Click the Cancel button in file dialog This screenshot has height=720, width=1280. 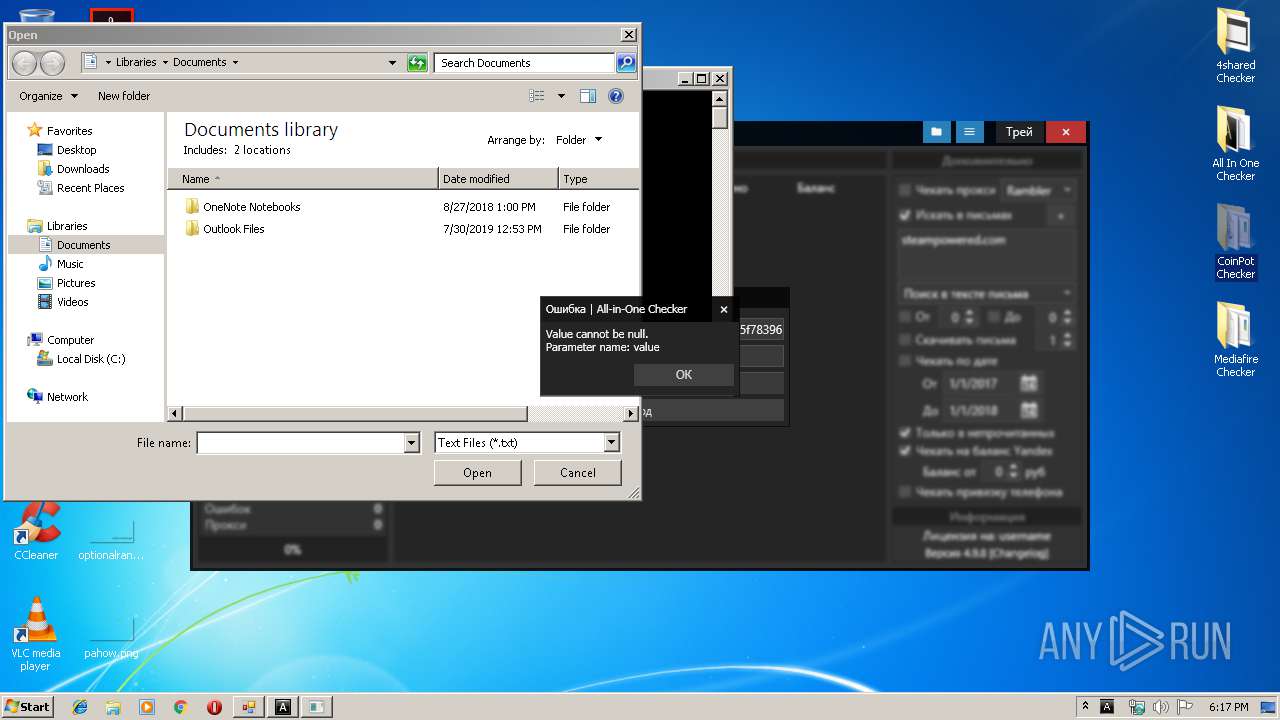[578, 473]
